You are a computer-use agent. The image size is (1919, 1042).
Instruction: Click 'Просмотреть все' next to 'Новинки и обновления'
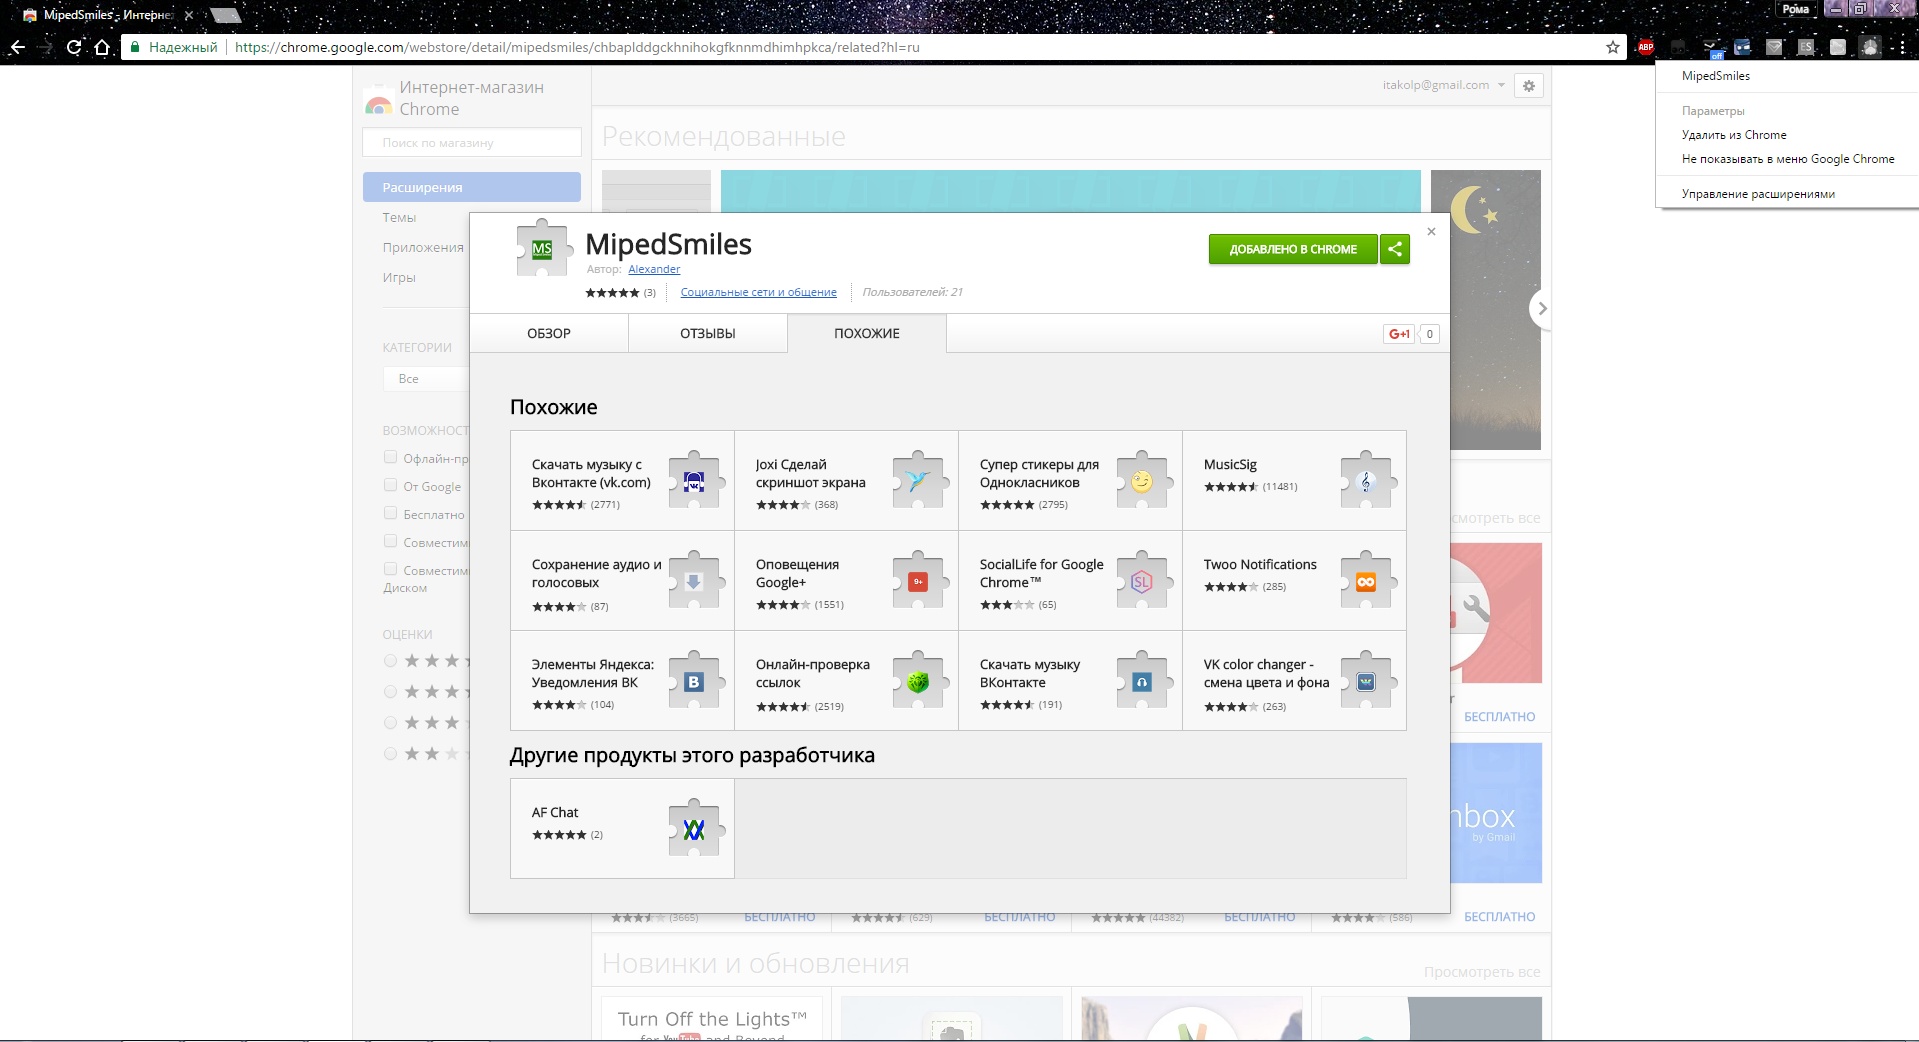pyautogui.click(x=1482, y=972)
